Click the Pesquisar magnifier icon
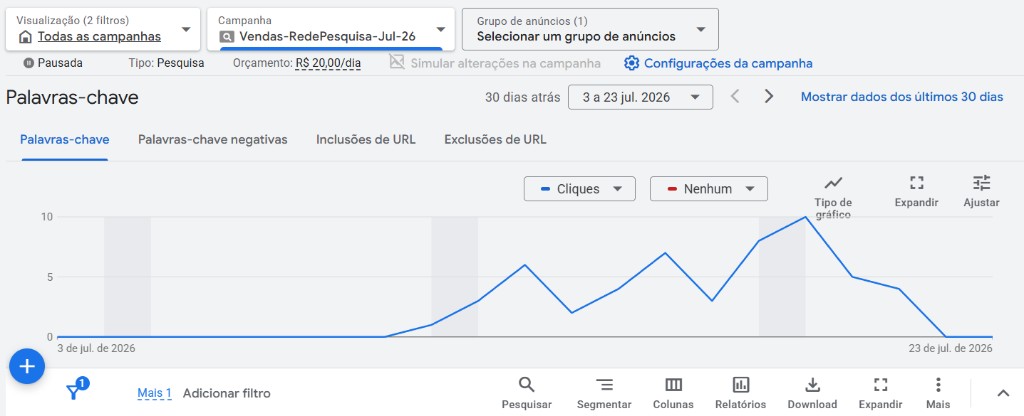Screen dimensions: 1024x416 coord(526,384)
